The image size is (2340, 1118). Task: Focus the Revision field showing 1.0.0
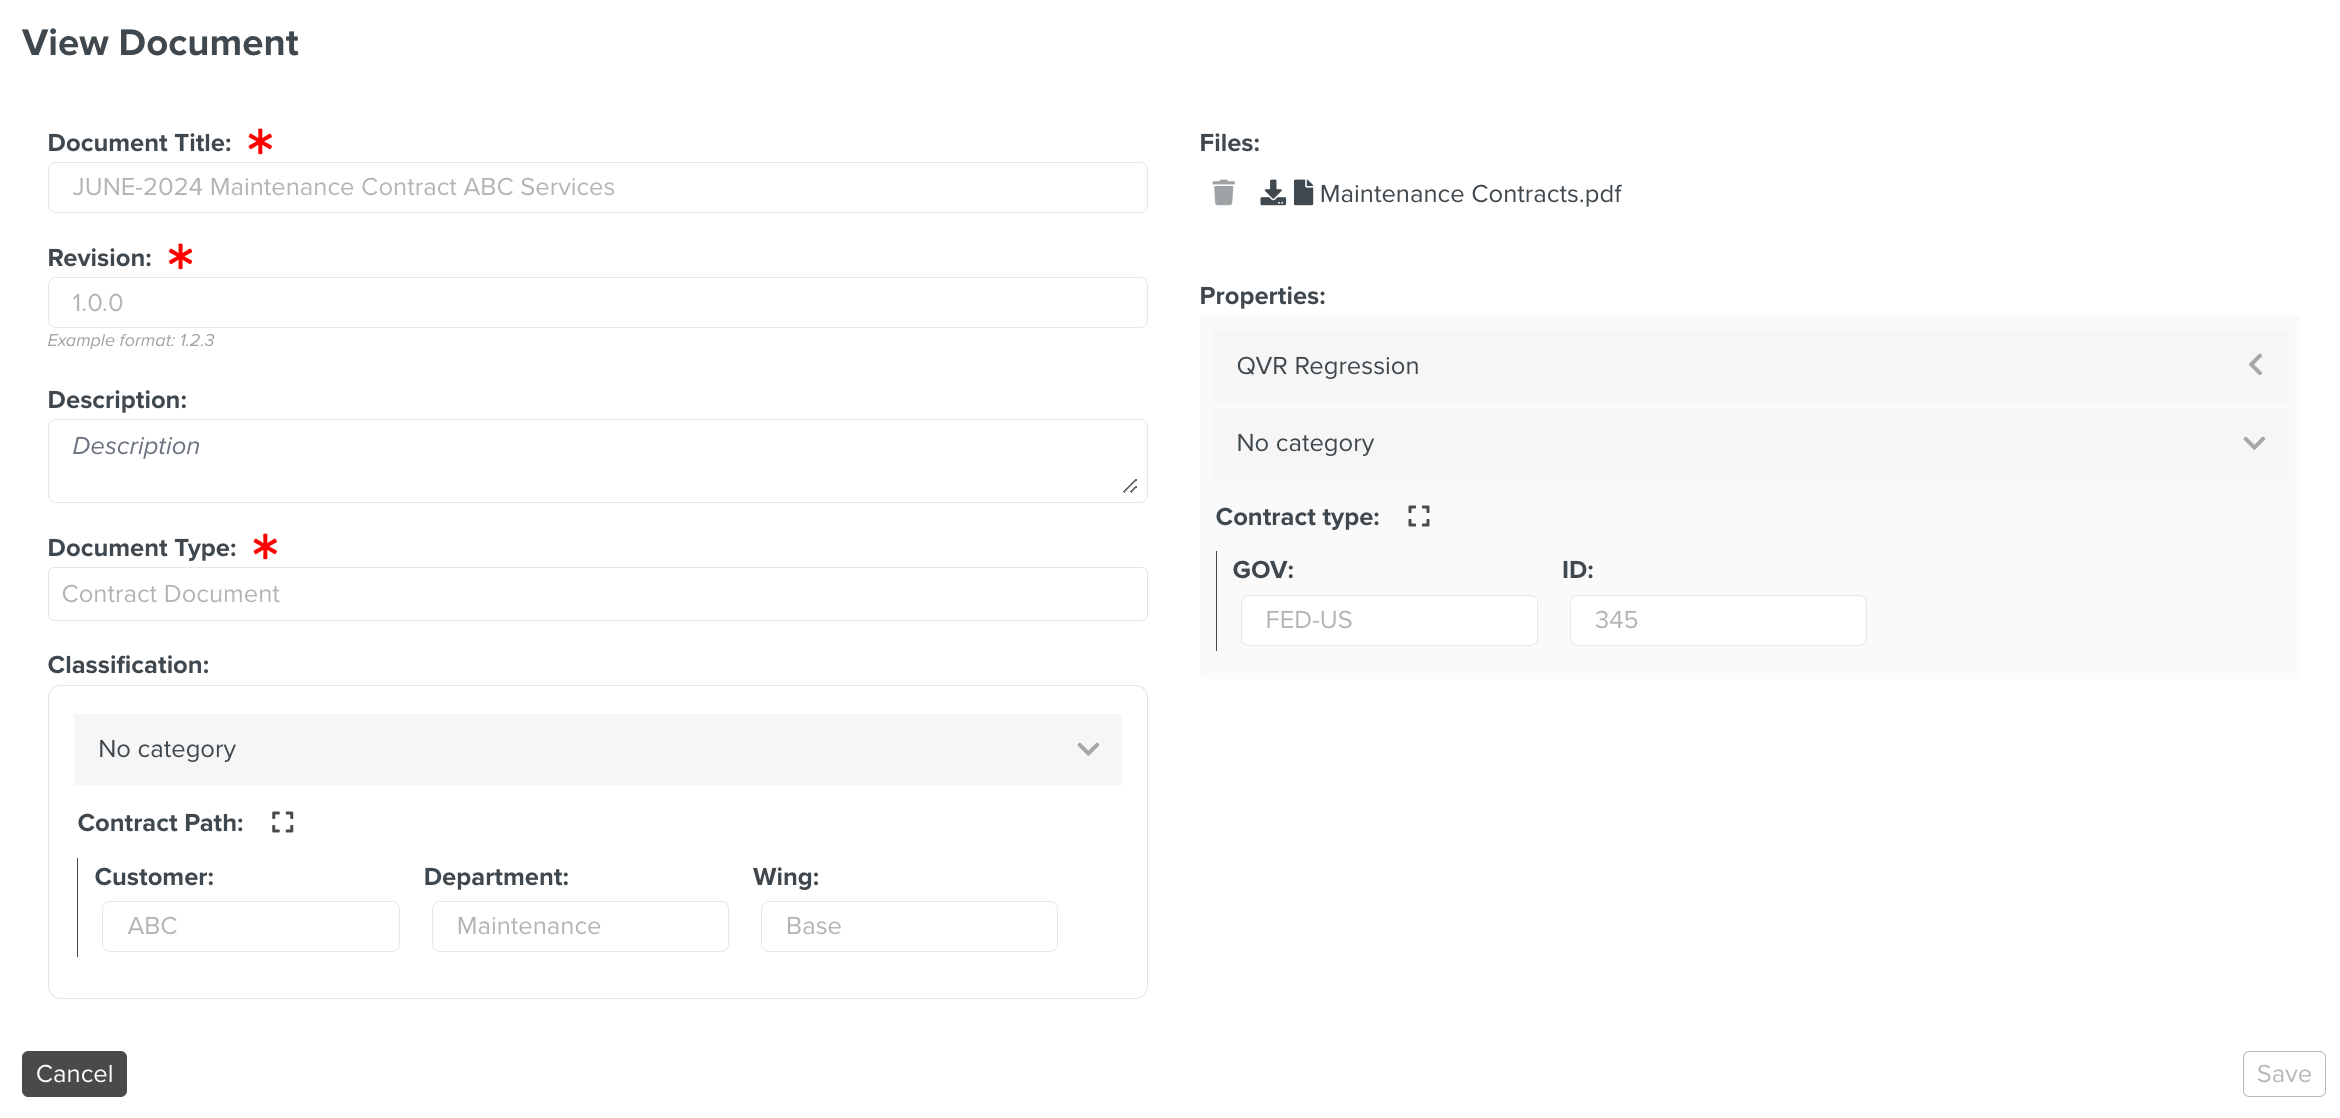coord(597,302)
